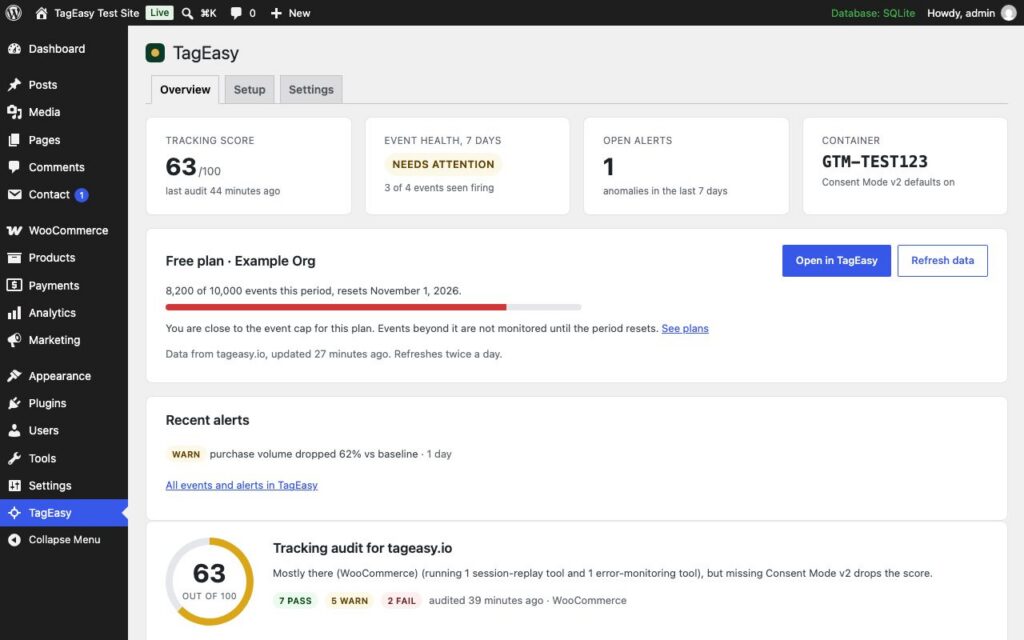Viewport: 1024px width, 640px height.
Task: Click the Plugins plug icon
Action: [14, 404]
